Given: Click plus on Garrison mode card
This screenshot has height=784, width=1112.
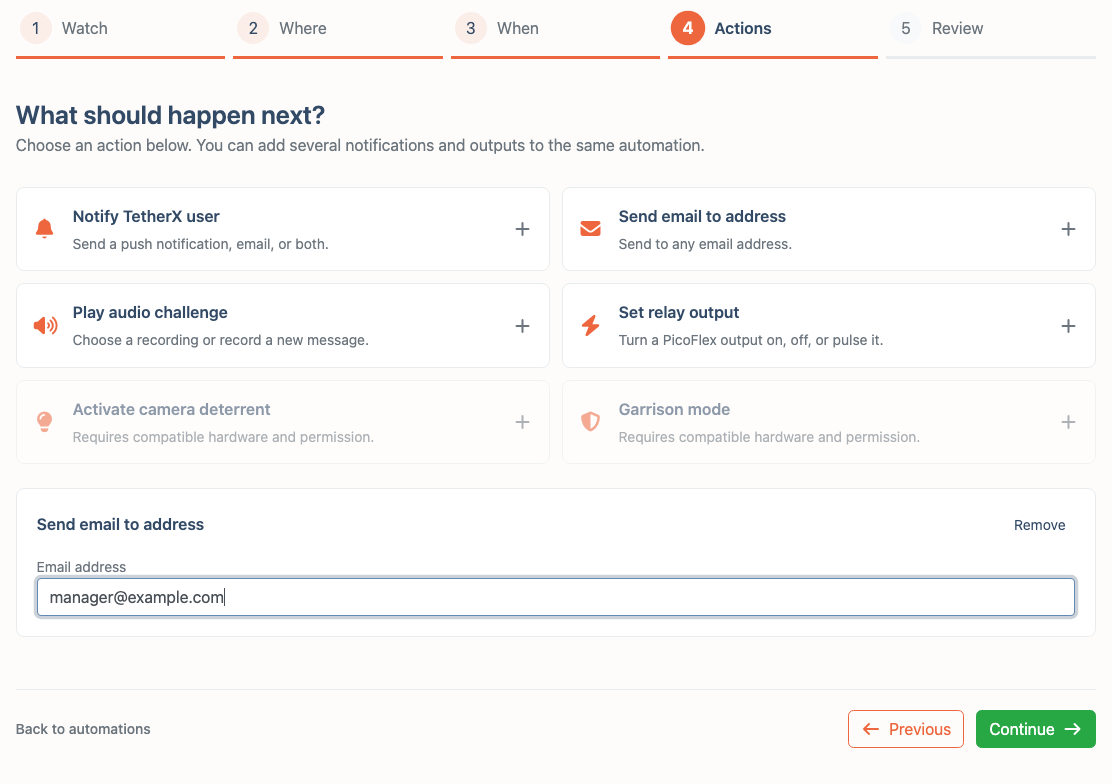Looking at the screenshot, I should 1068,422.
